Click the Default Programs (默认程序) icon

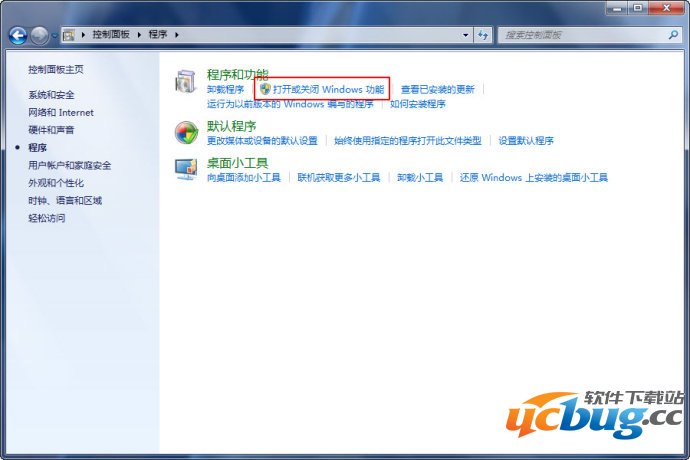[x=186, y=133]
